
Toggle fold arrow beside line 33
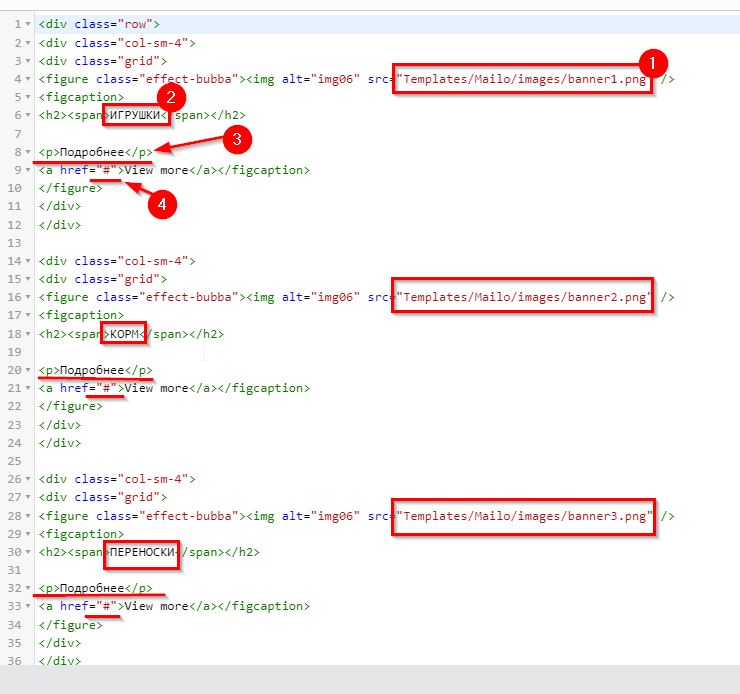28,607
